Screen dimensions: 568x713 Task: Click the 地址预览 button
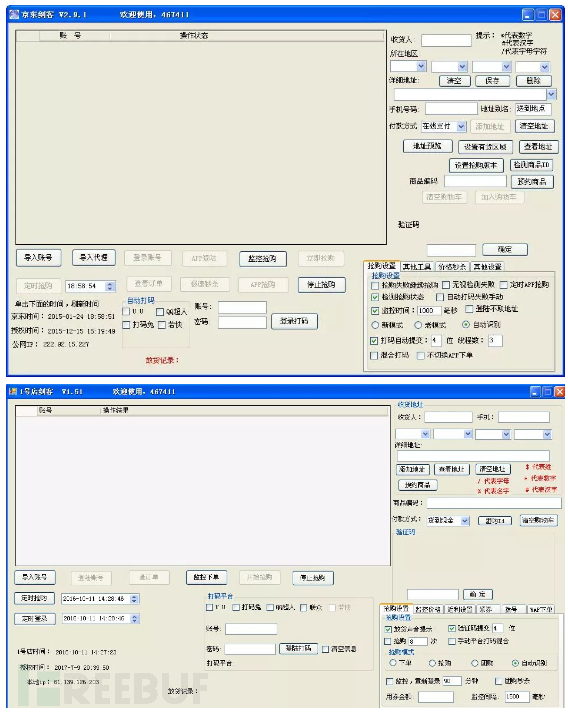click(x=427, y=146)
